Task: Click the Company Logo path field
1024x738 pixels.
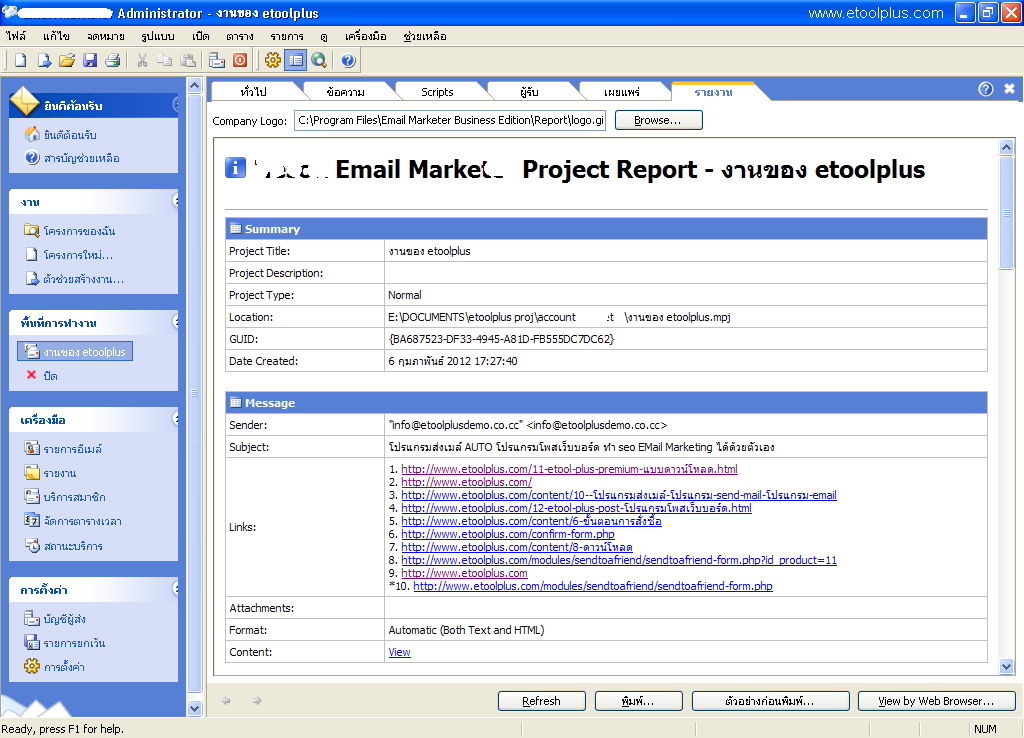Action: (449, 120)
